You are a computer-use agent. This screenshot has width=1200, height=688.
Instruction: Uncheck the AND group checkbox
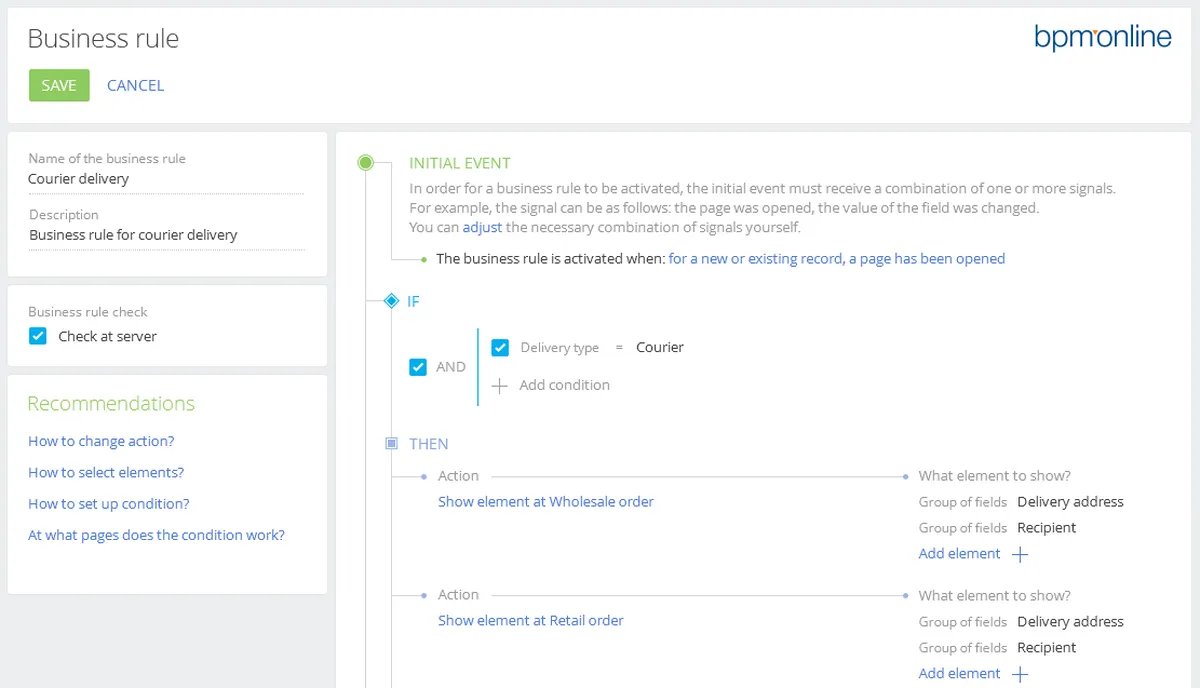(419, 367)
